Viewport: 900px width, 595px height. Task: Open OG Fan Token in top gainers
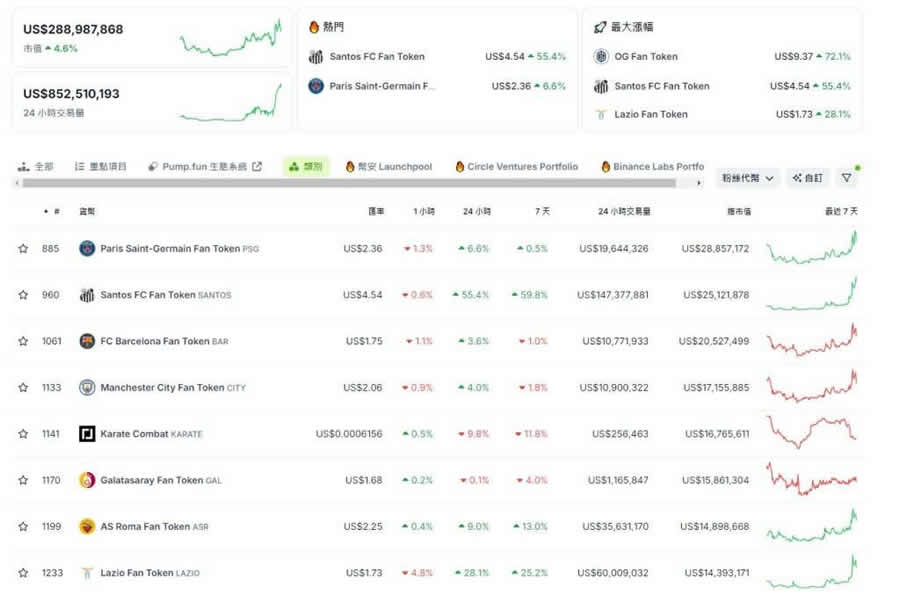(x=646, y=56)
